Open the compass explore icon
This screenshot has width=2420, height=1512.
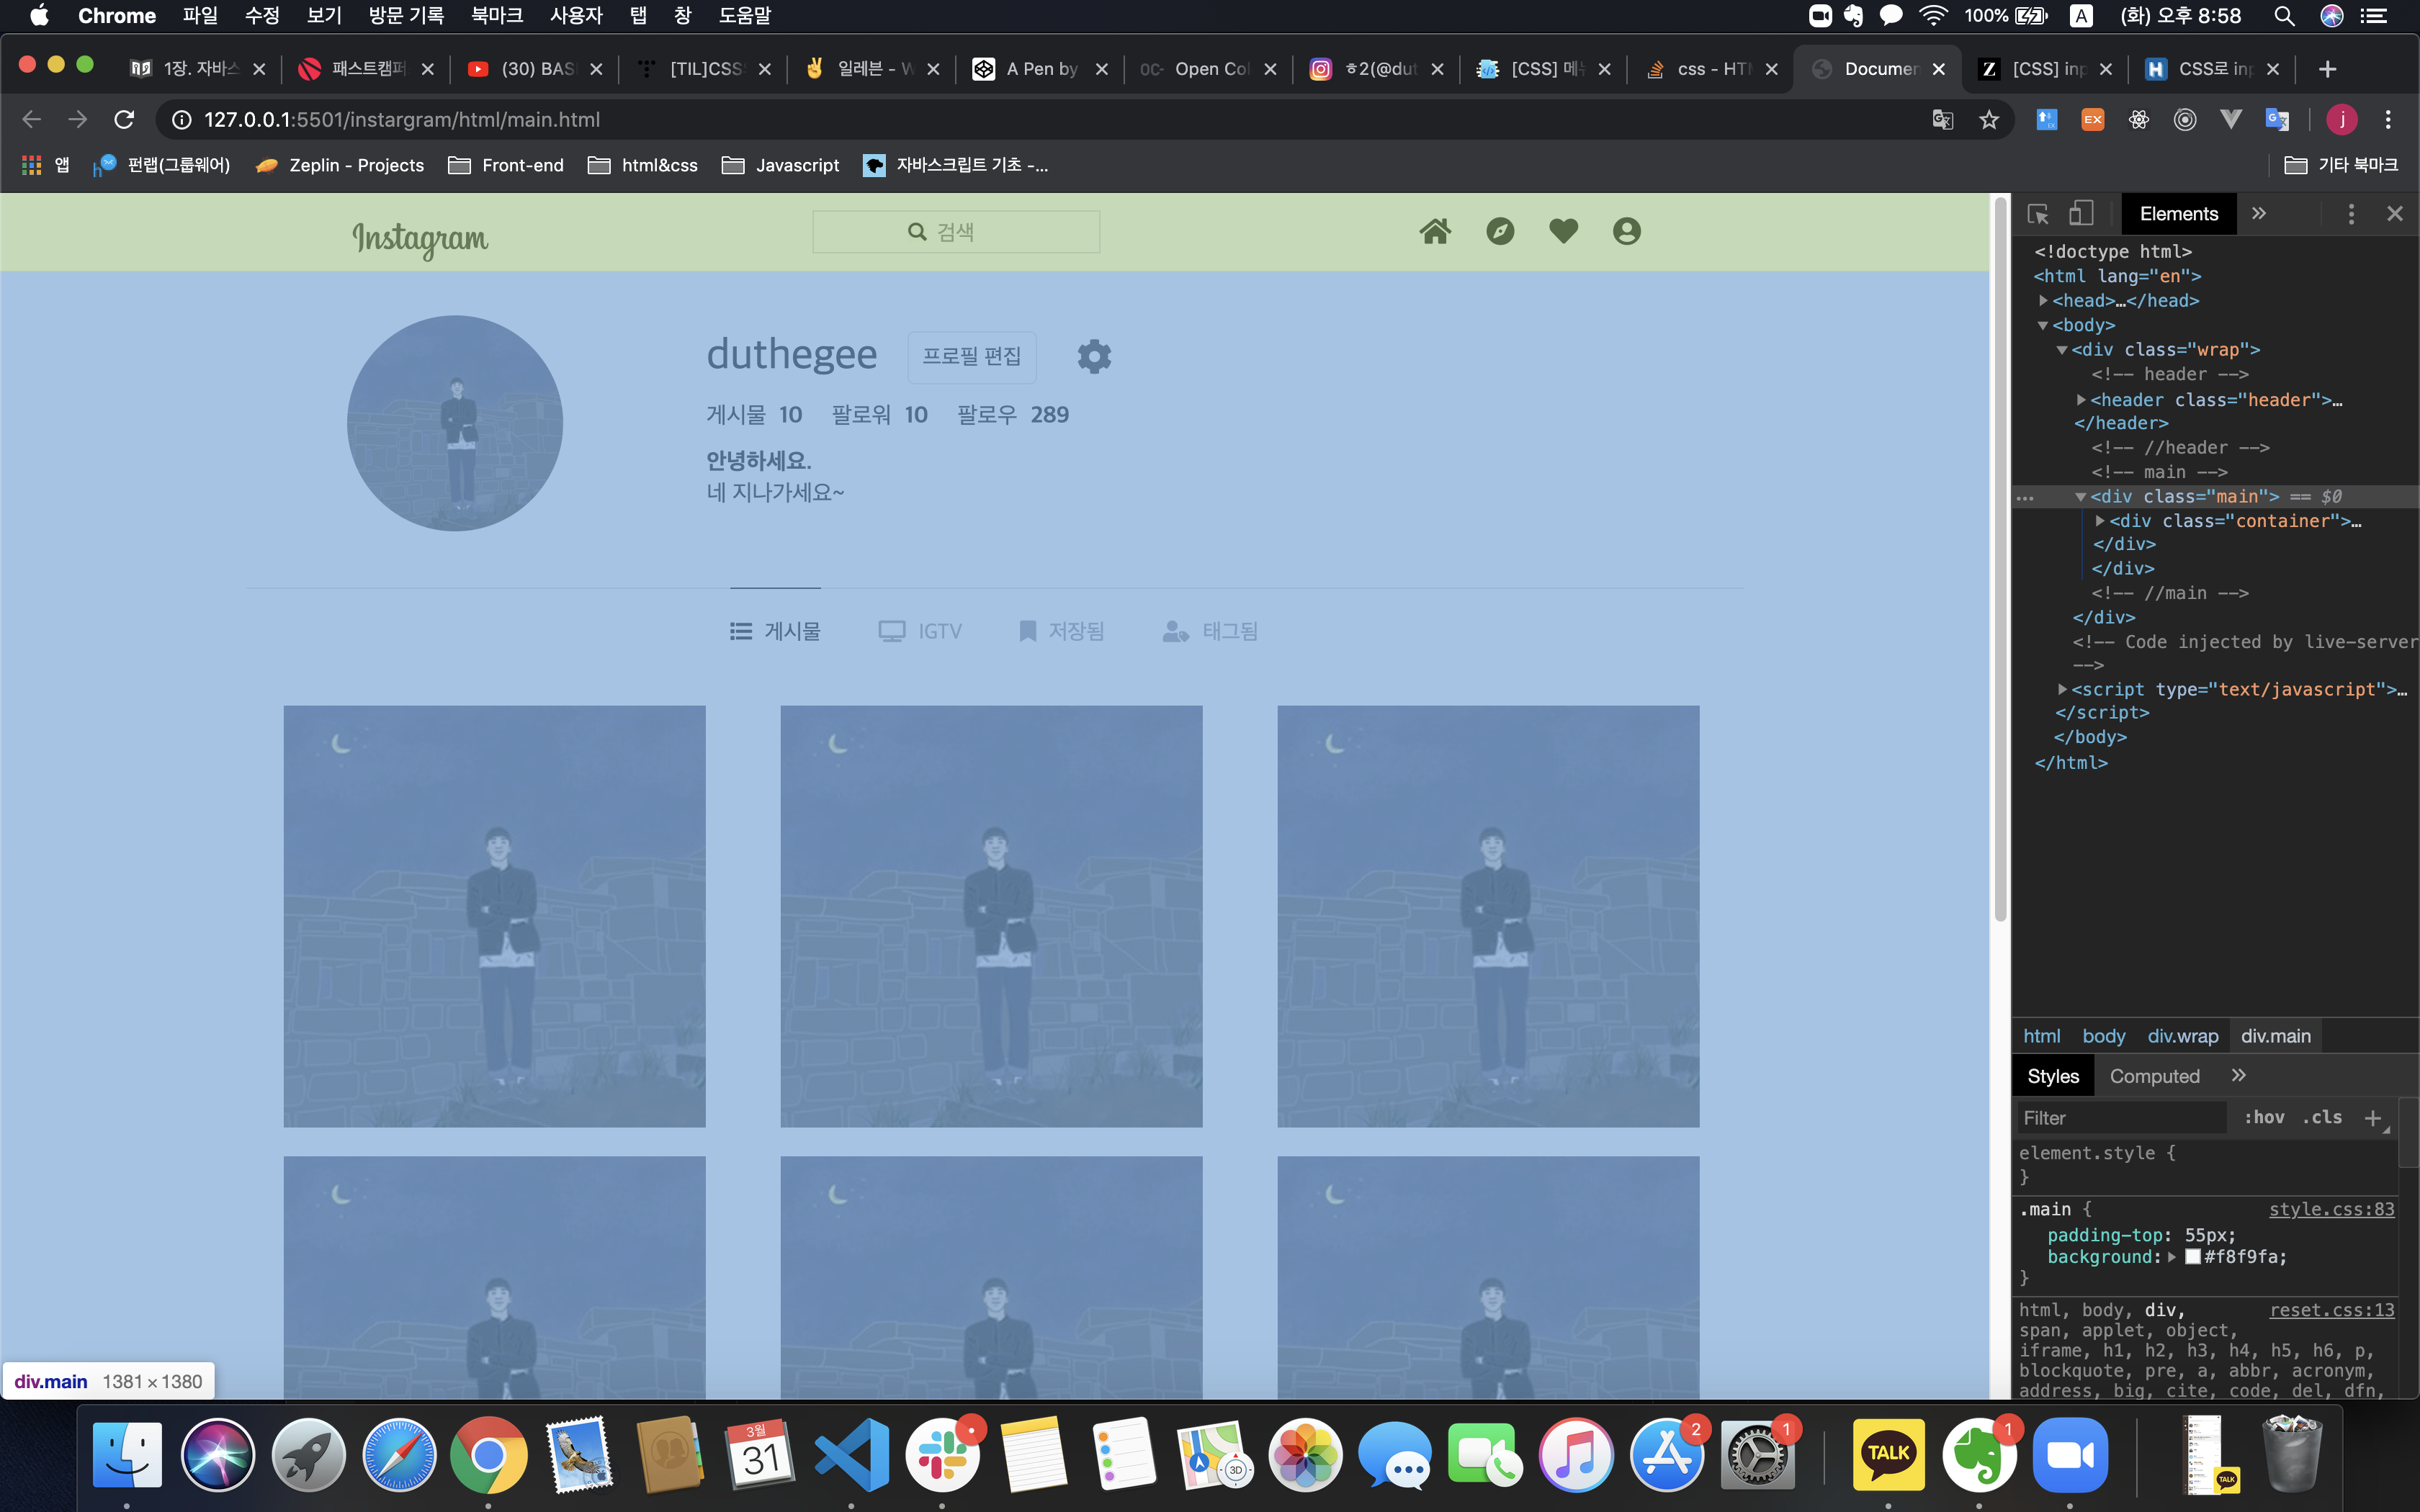1500,232
